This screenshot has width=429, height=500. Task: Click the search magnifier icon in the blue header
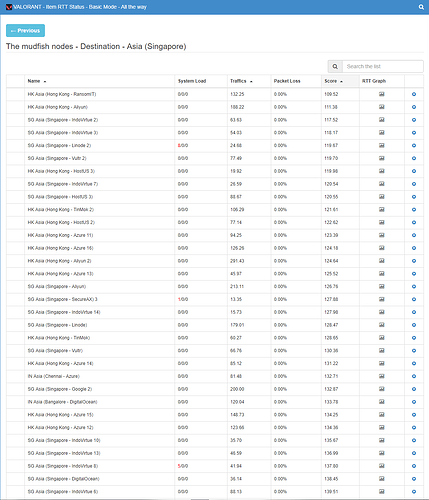click(421, 7)
